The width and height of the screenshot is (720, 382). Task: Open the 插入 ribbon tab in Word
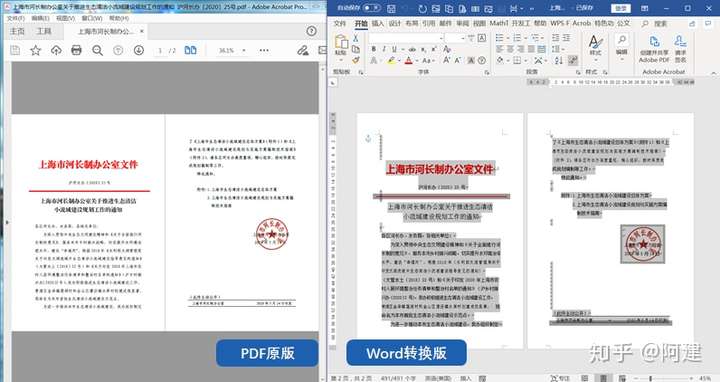(x=378, y=23)
